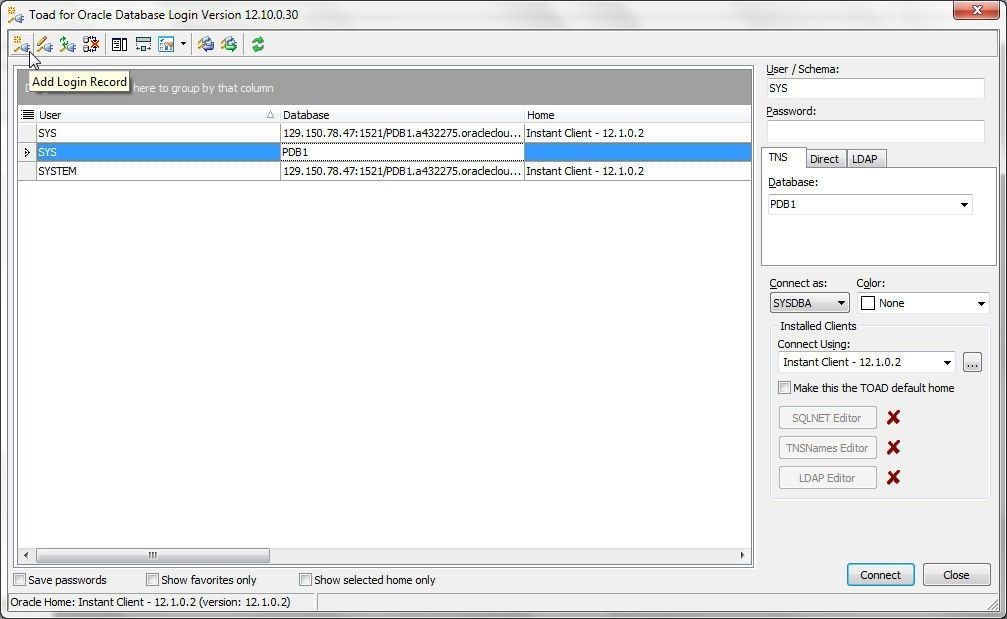The image size is (1007, 619).
Task: Tick Make this the TOAD default home
Action: tap(784, 388)
